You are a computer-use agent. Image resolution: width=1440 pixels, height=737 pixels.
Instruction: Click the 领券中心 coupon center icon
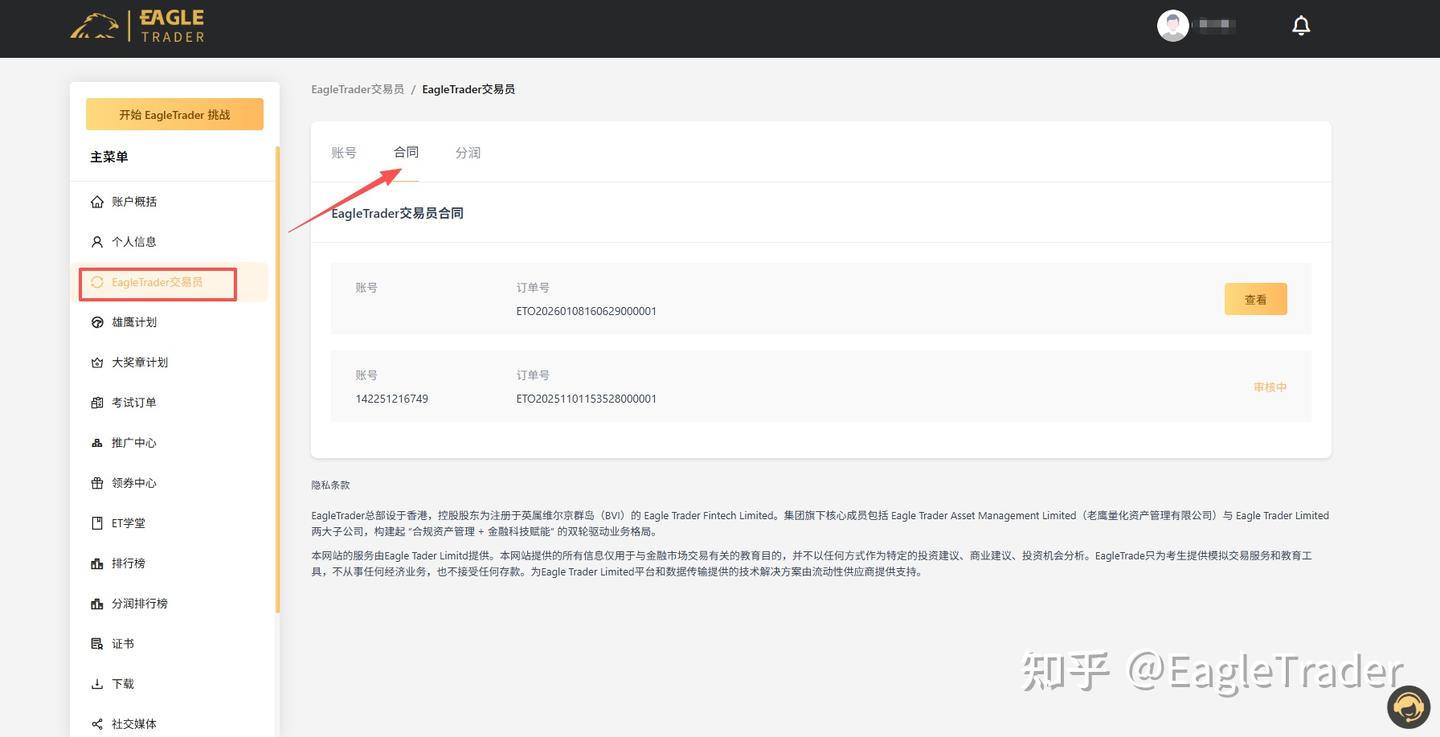coord(95,482)
